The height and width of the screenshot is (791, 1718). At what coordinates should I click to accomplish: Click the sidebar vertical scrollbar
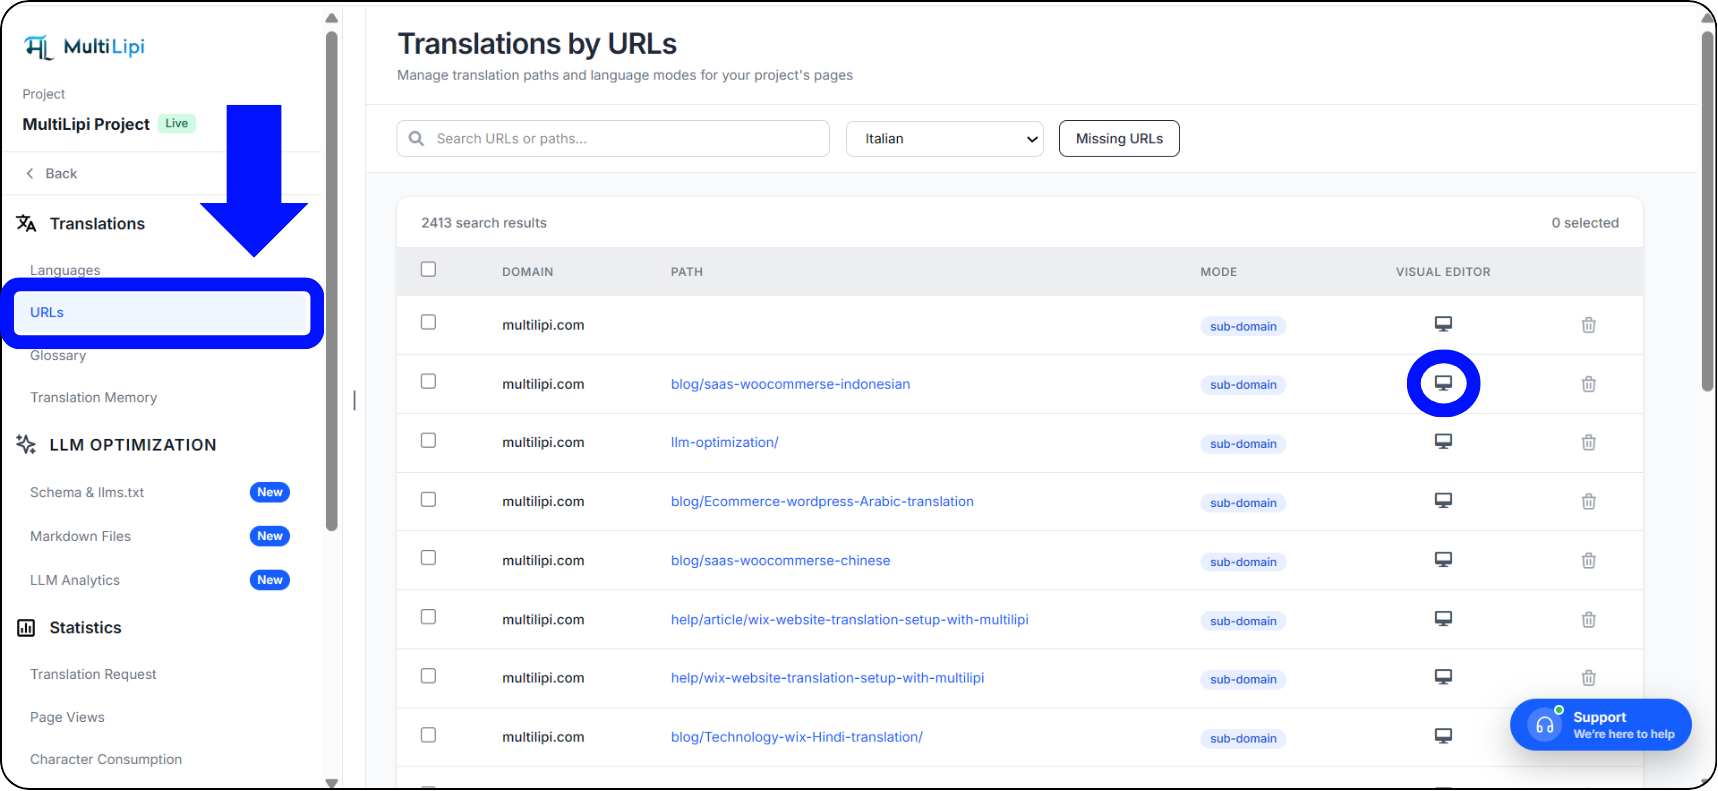(332, 280)
